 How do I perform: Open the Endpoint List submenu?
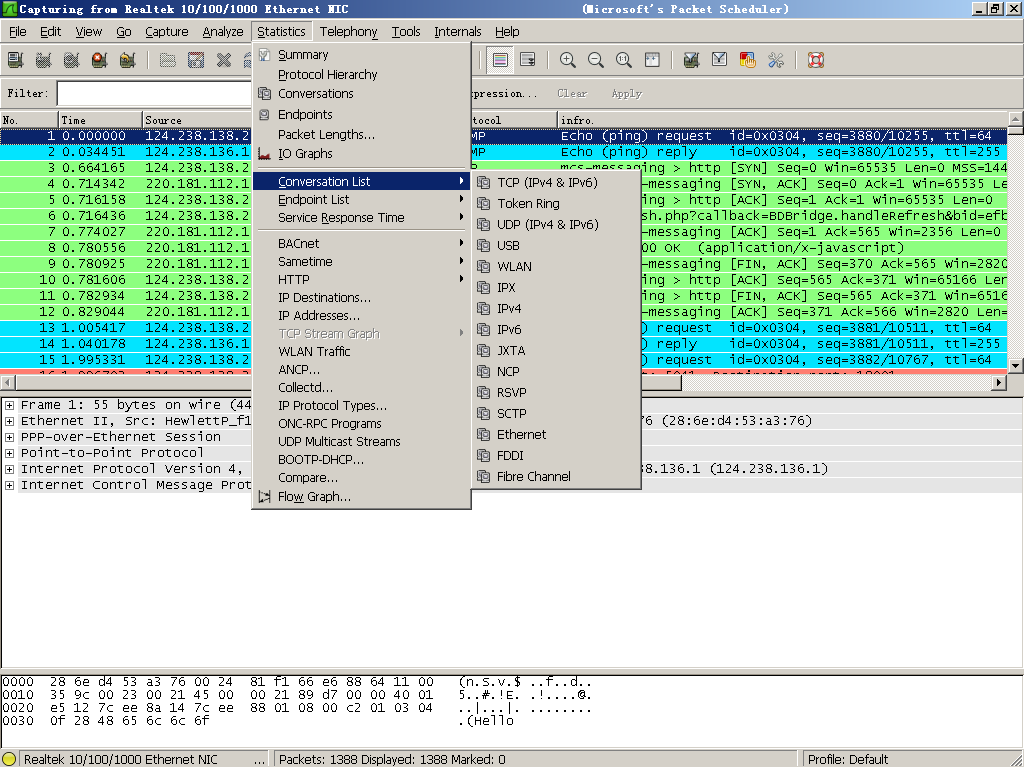[361, 199]
